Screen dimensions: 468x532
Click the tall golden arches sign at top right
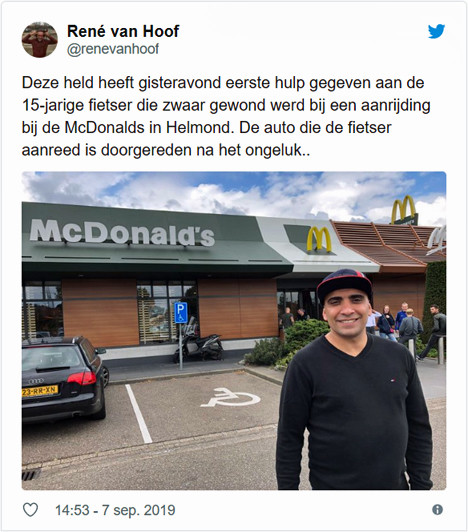tap(403, 209)
